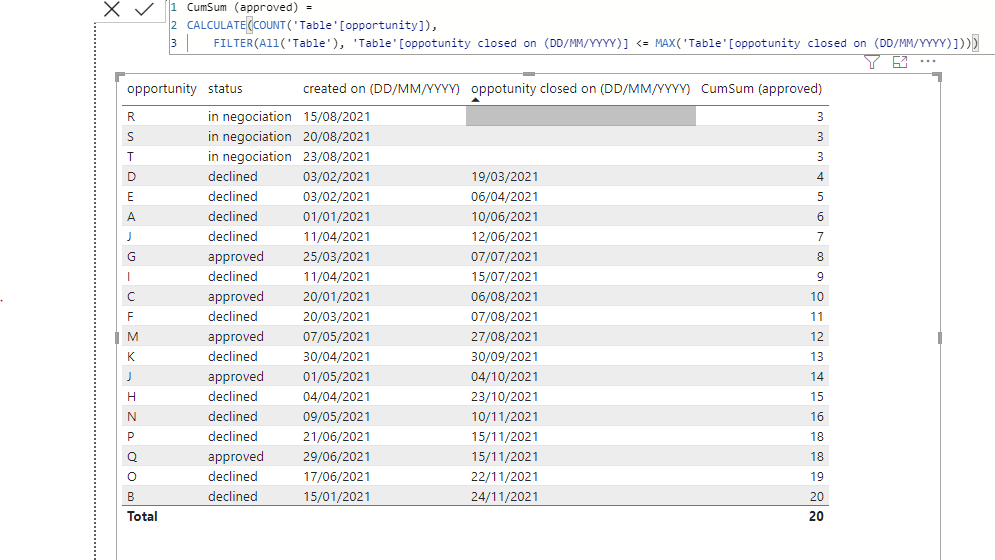Click the closed date 07/08/2021
Image resolution: width=995 pixels, height=560 pixels.
(x=504, y=317)
